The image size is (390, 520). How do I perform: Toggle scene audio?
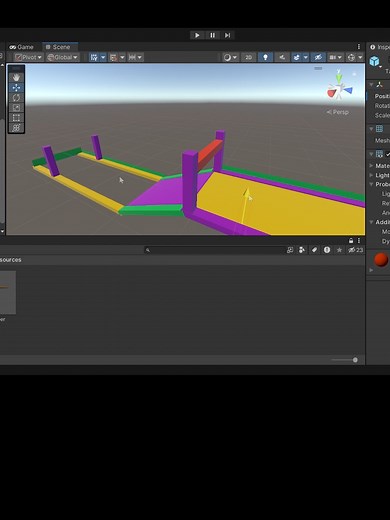(282, 57)
